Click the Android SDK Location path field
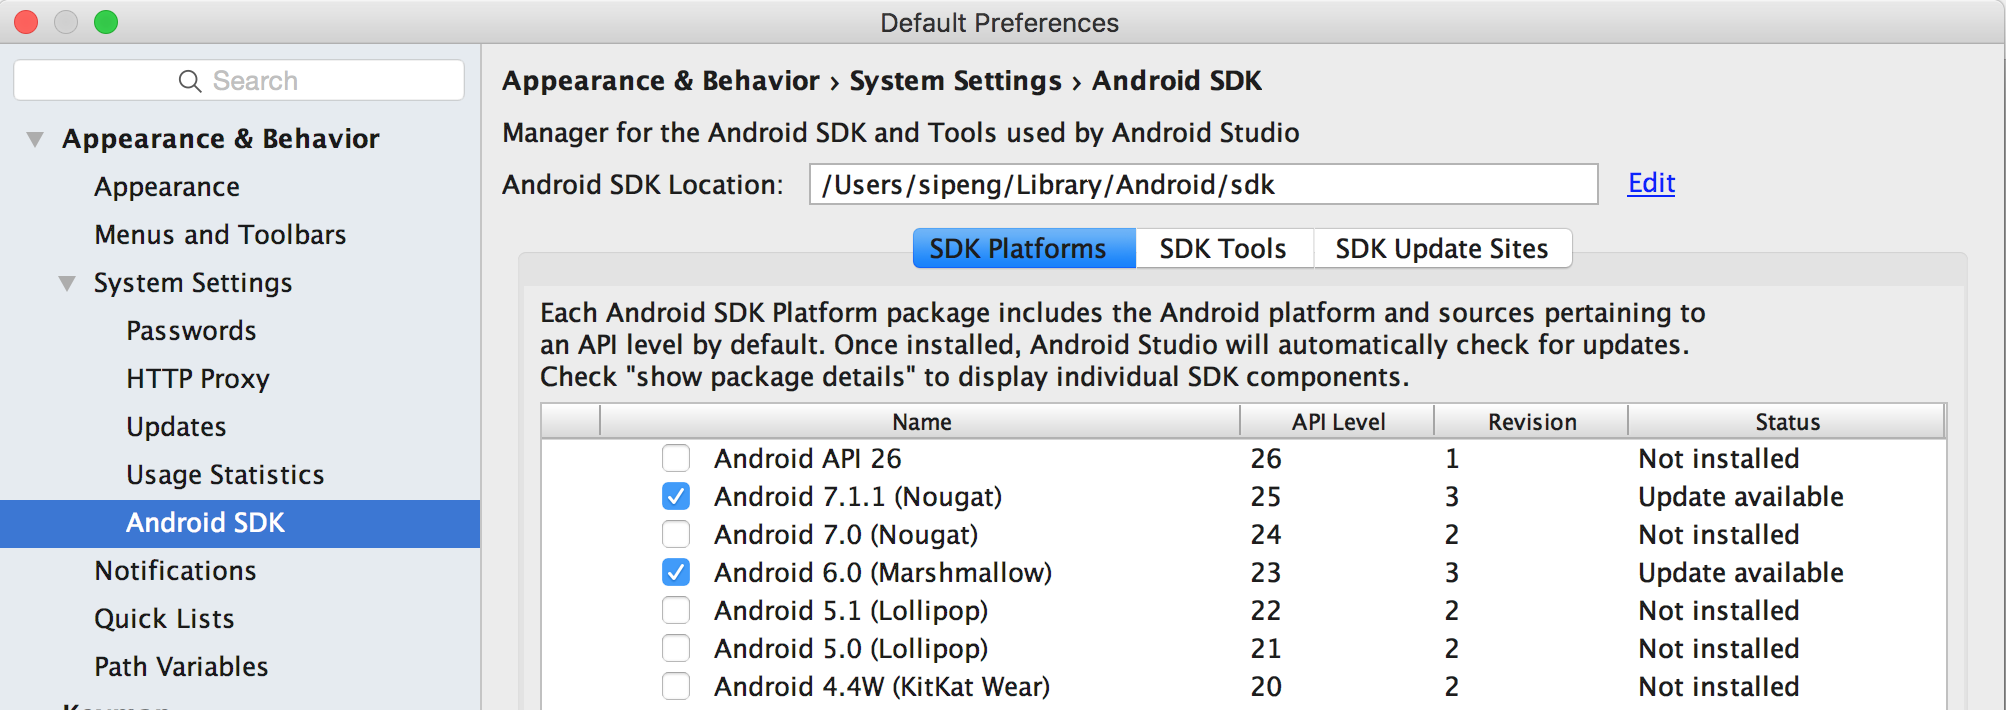The image size is (2006, 710). (x=1203, y=184)
